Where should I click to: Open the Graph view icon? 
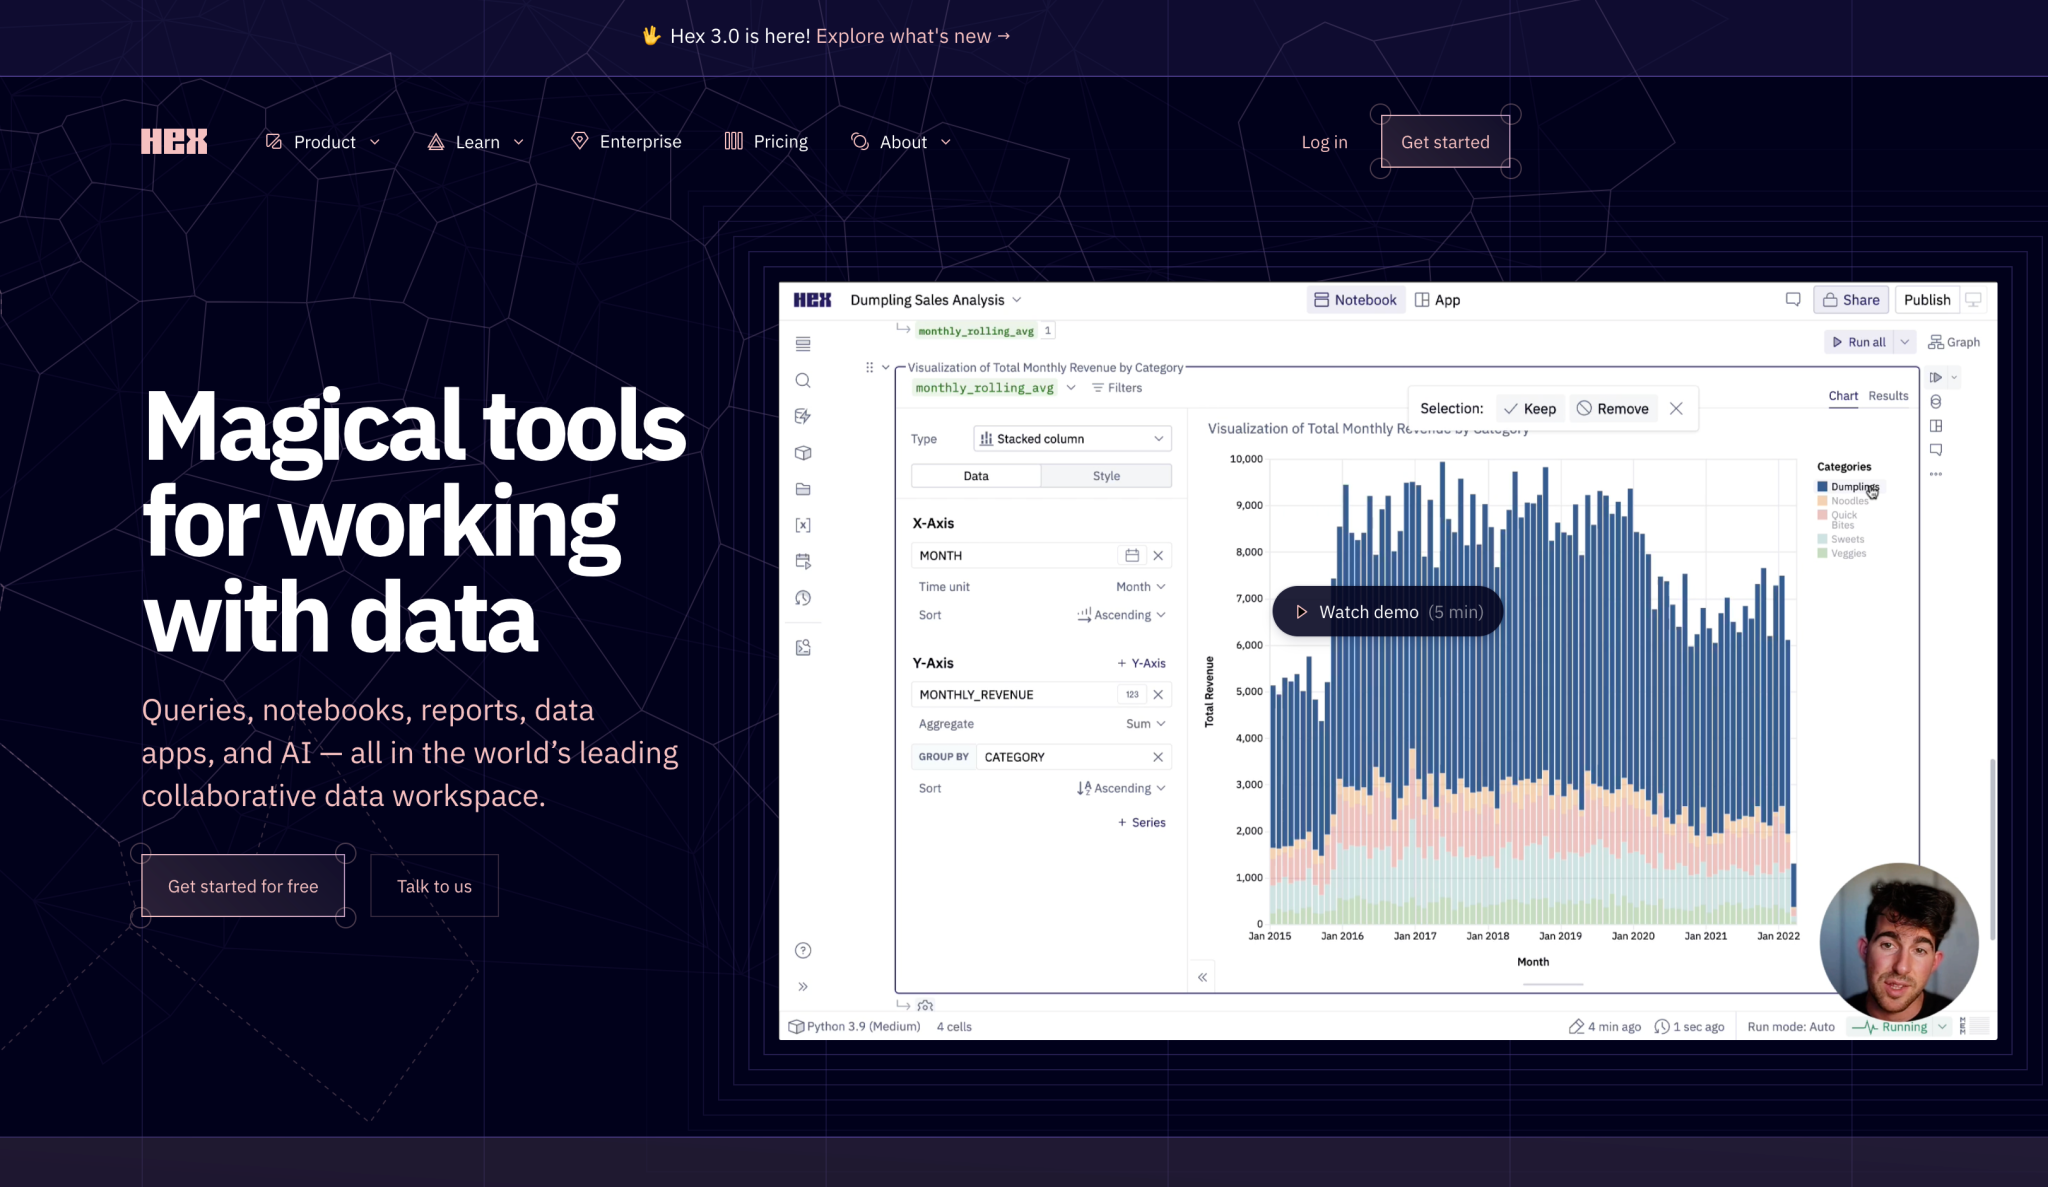point(1954,342)
